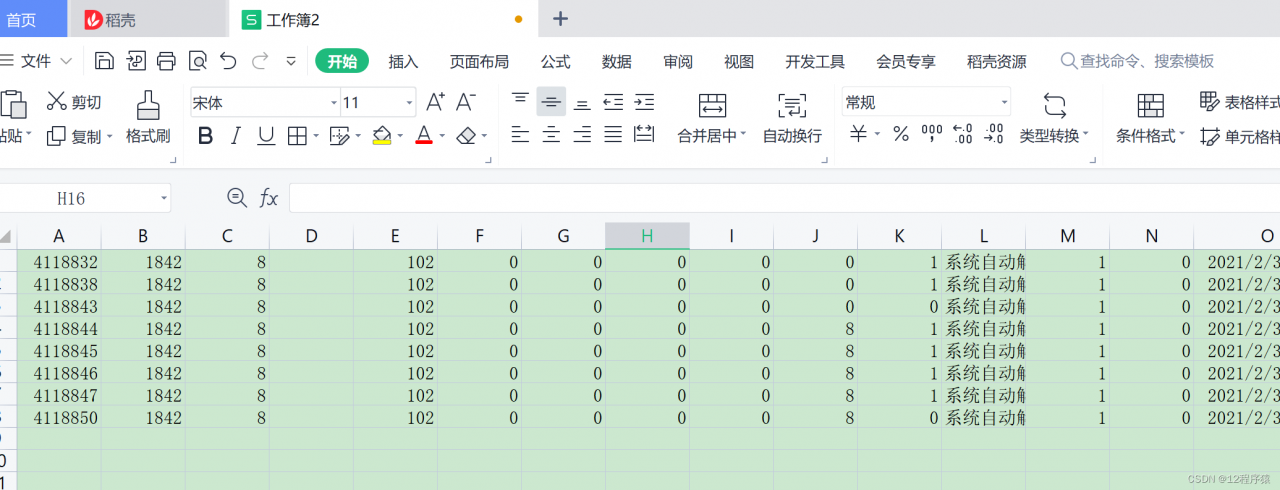The image size is (1280, 490).
Task: Expand the font color dropdown arrow
Action: point(441,136)
